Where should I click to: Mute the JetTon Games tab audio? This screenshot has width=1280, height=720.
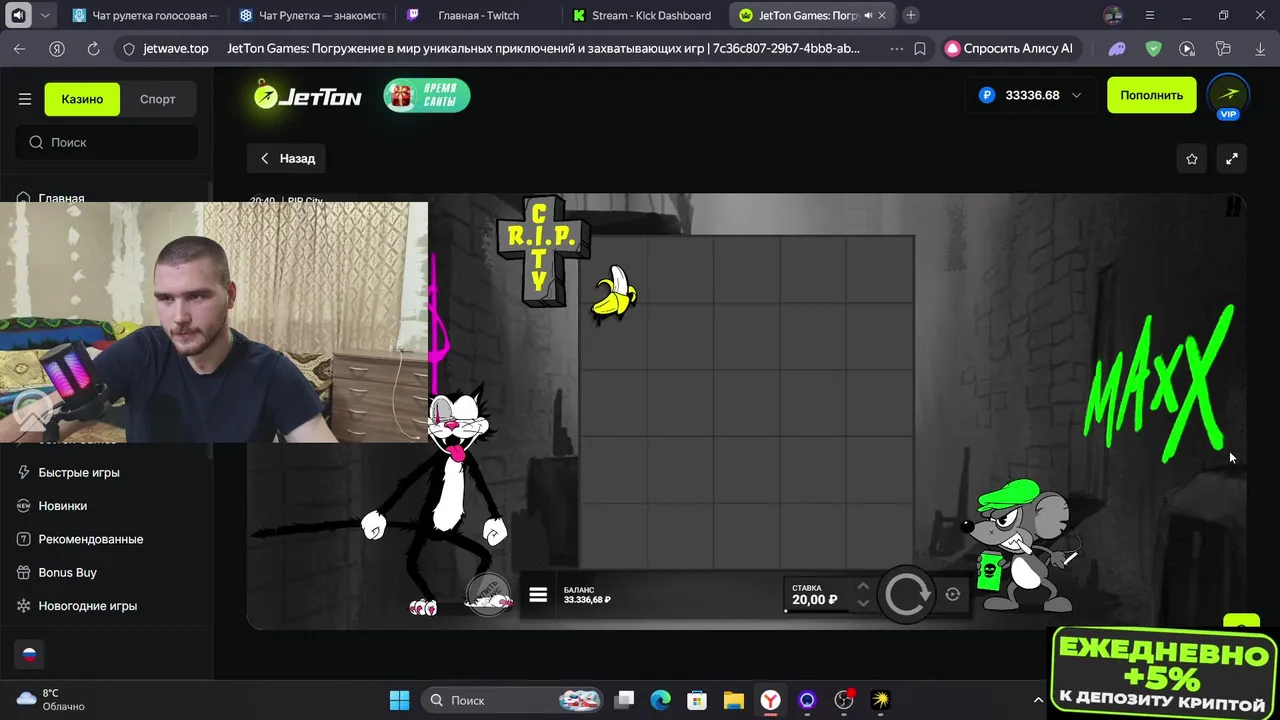click(867, 16)
